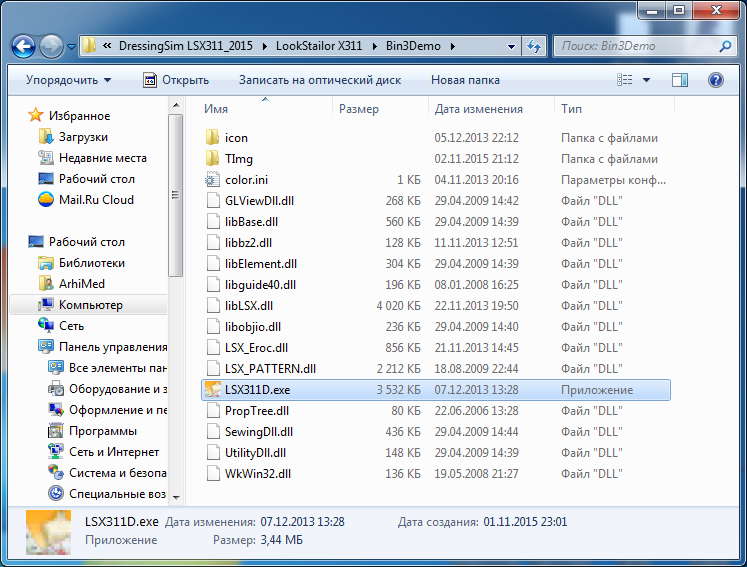Refresh the folder view
The width and height of the screenshot is (747, 567).
pyautogui.click(x=534, y=47)
